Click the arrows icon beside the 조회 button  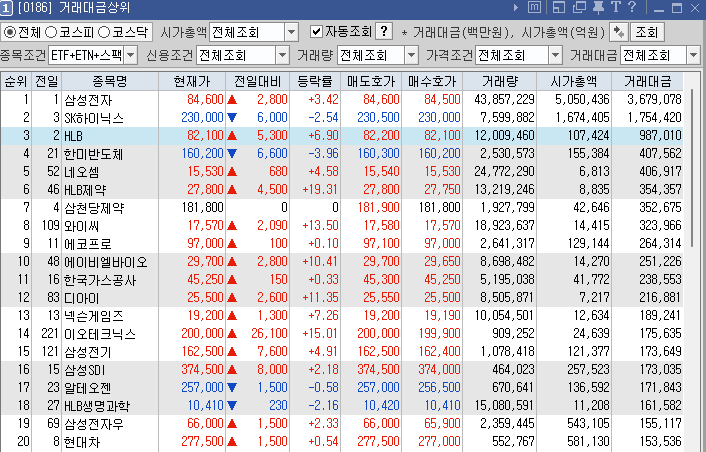pyautogui.click(x=618, y=32)
